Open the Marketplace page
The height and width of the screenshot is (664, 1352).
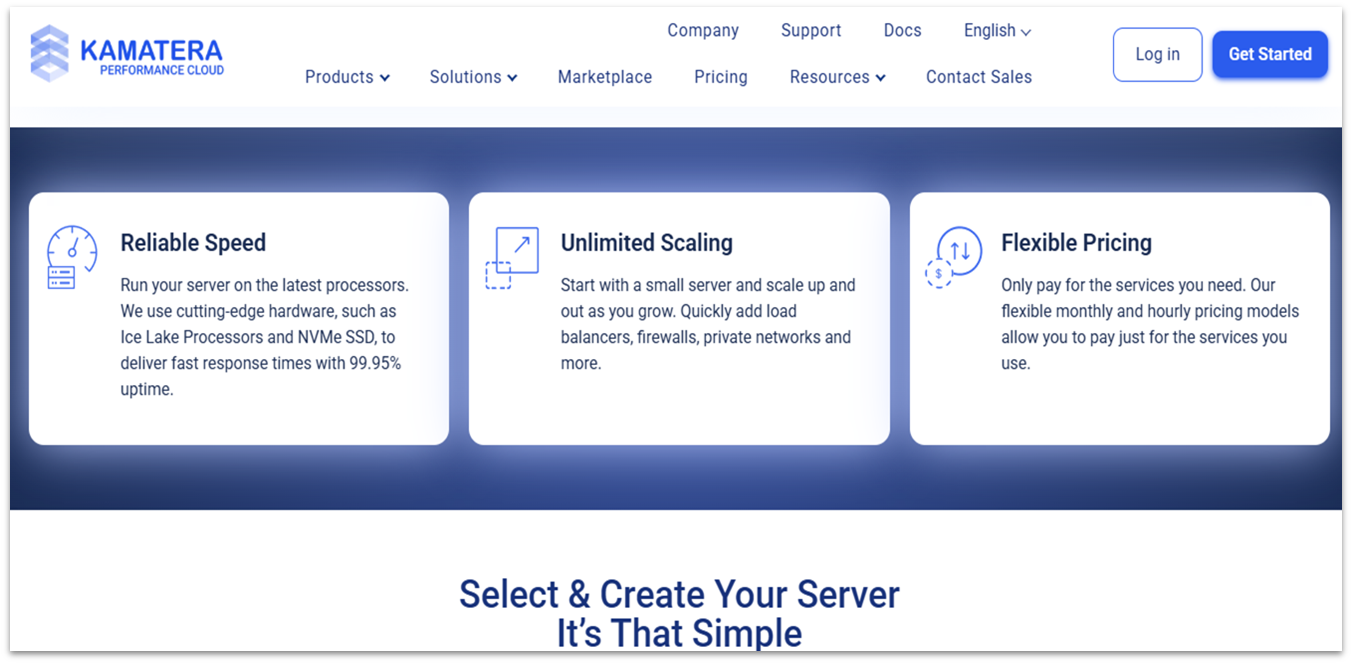(605, 77)
